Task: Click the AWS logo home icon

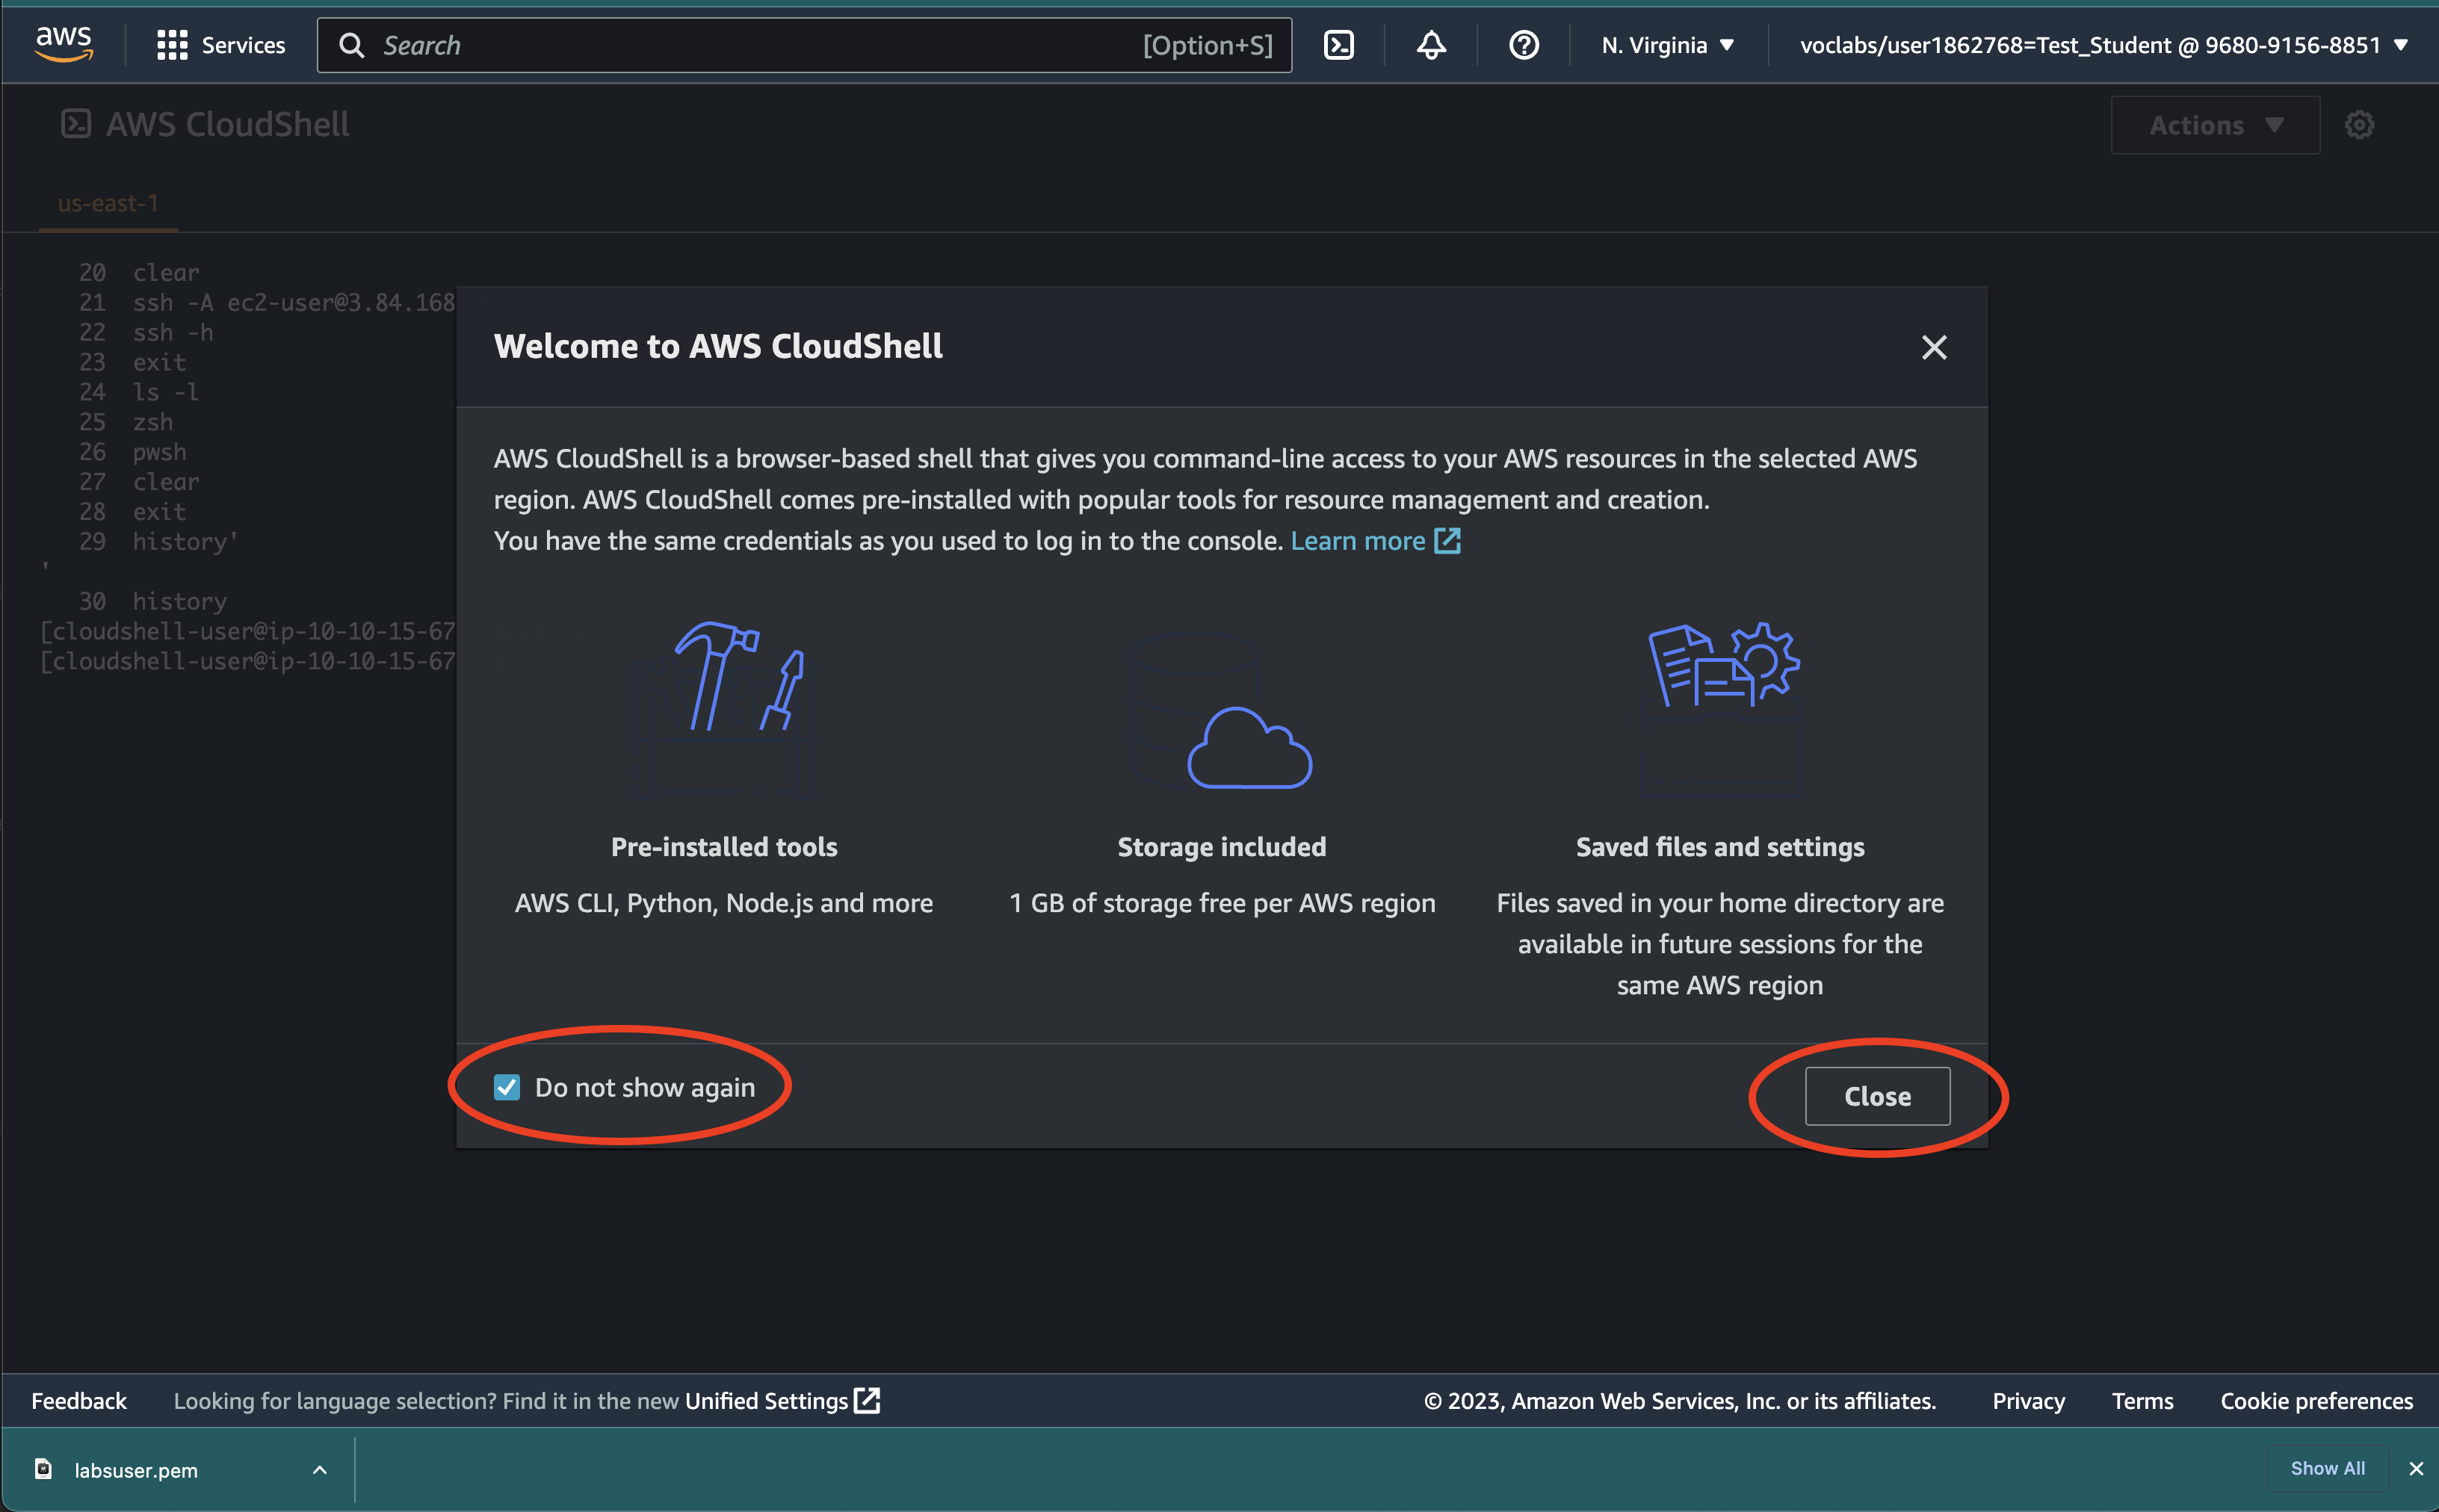Action: tap(63, 44)
